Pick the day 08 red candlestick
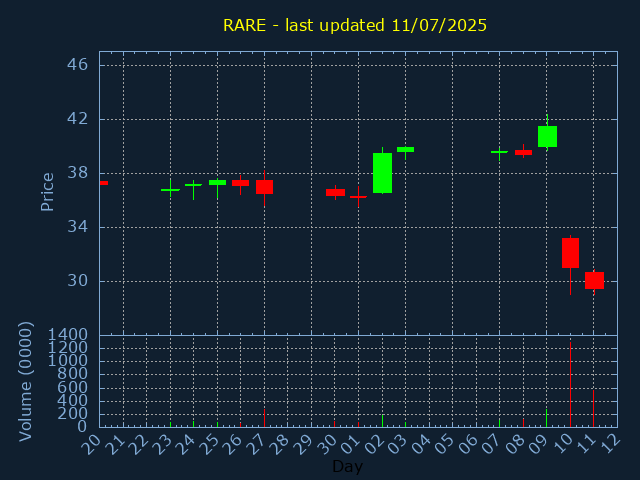This screenshot has width=640, height=480. click(523, 152)
